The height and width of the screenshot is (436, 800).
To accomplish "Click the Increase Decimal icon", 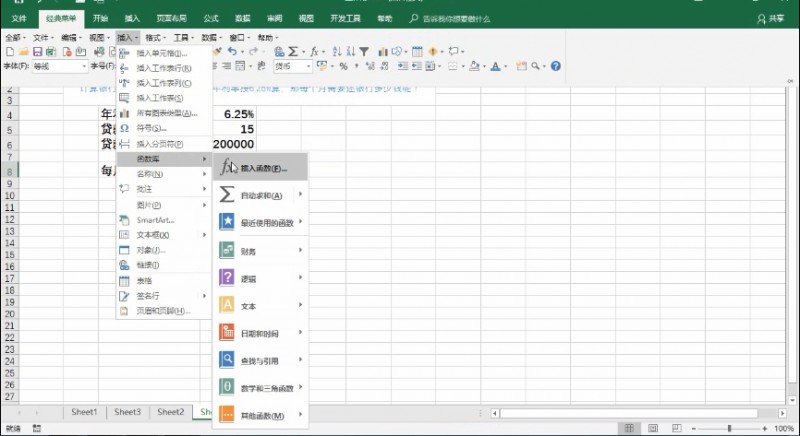I will coord(370,66).
